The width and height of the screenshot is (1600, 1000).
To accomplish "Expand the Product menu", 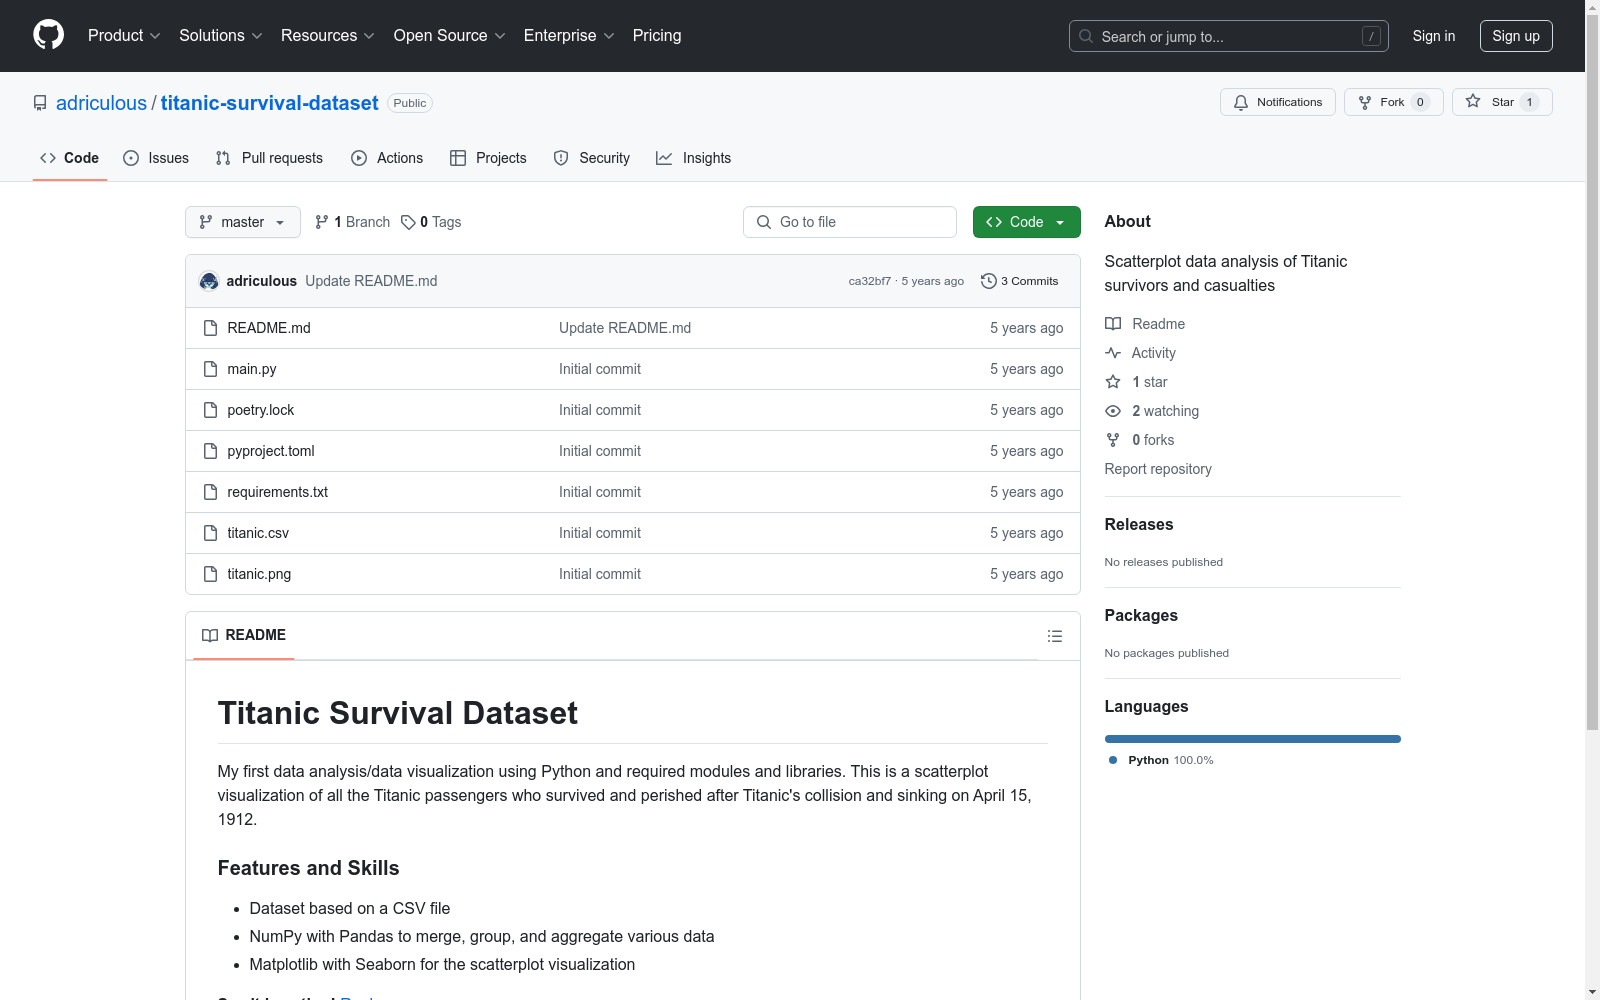I will (124, 36).
